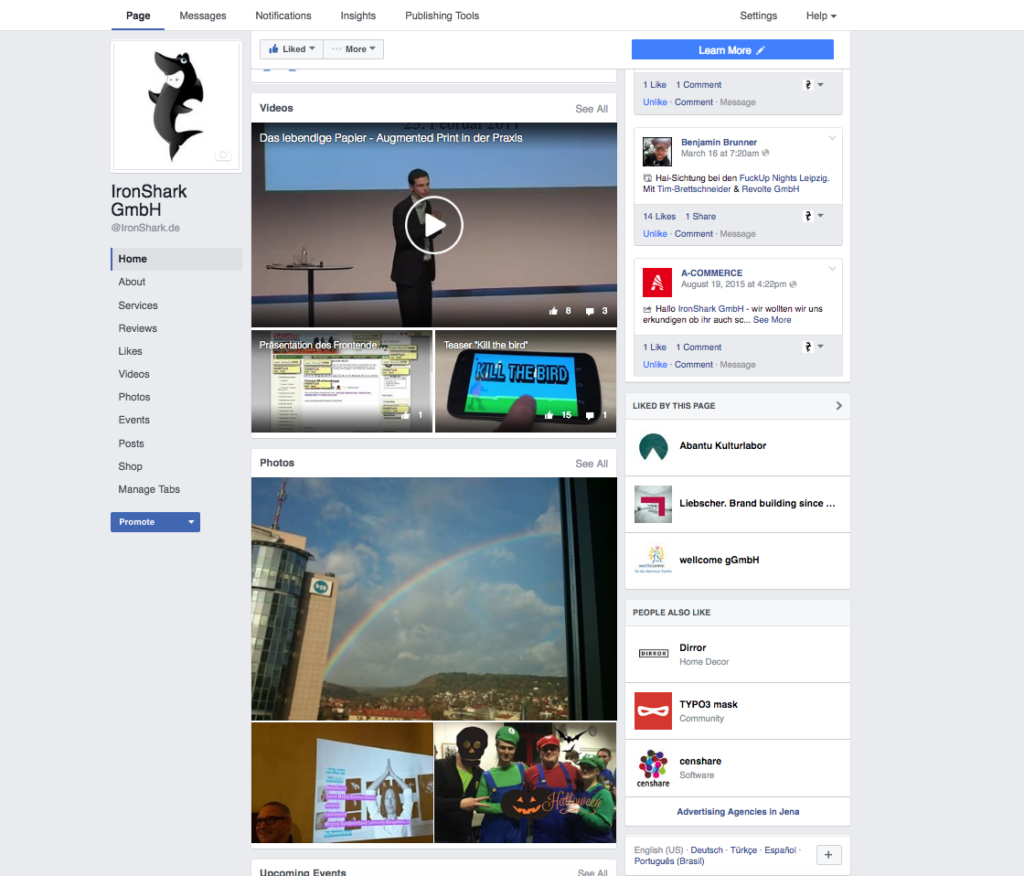Open Services in the sidebar
The image size is (1024, 876).
tap(138, 306)
